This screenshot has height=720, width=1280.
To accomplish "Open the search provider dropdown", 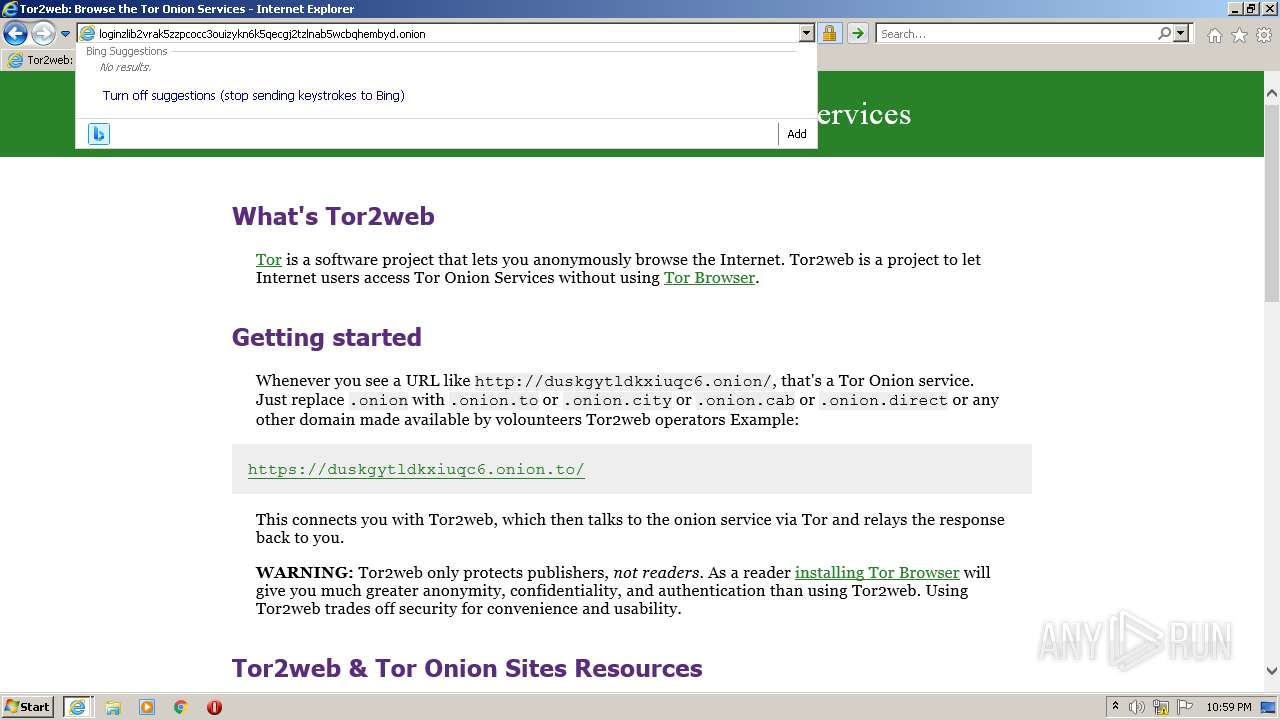I will pyautogui.click(x=1181, y=34).
